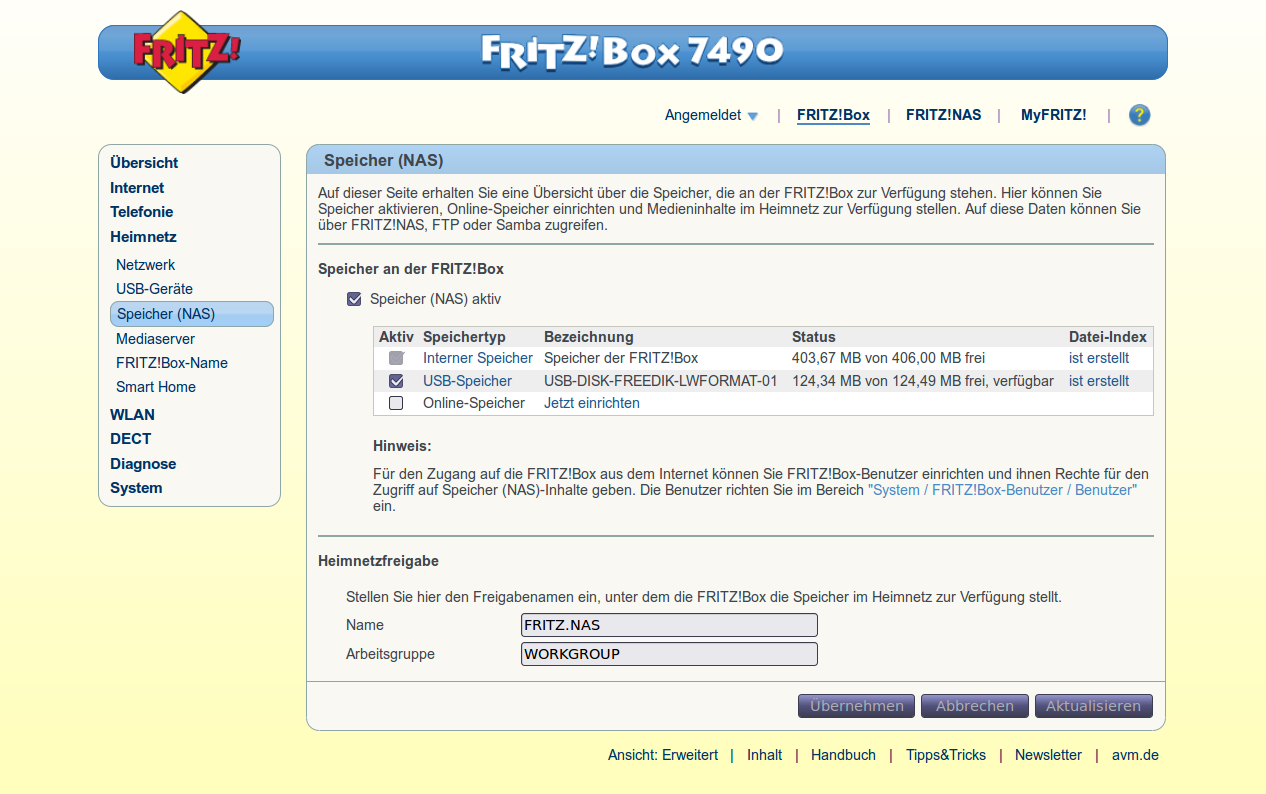Enable the Online-Speicher checkbox
1266x794 pixels.
(x=396, y=403)
